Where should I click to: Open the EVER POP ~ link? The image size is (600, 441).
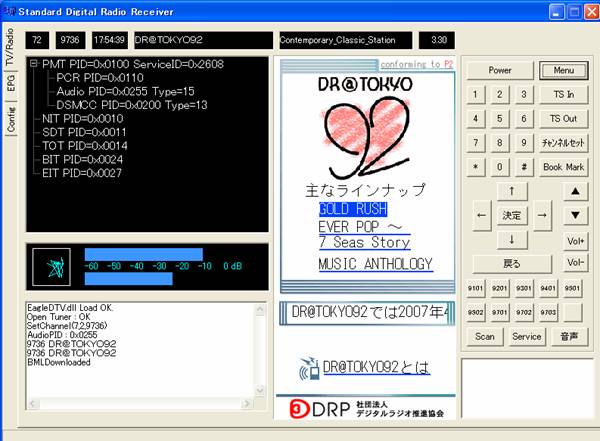(364, 227)
